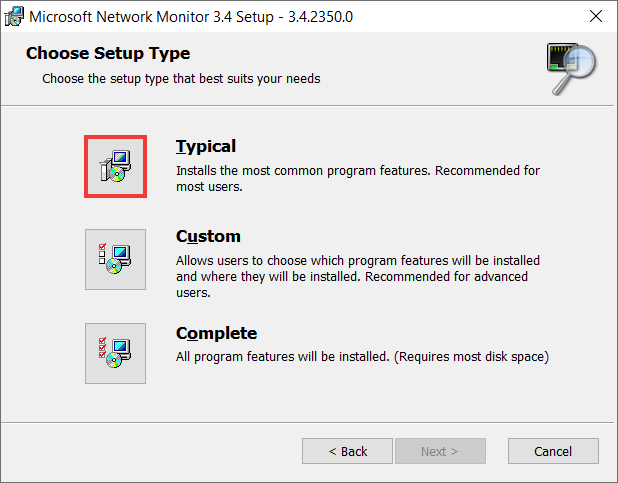The height and width of the screenshot is (483, 618).
Task: Open the installer icon in title bar
Action: coord(14,17)
